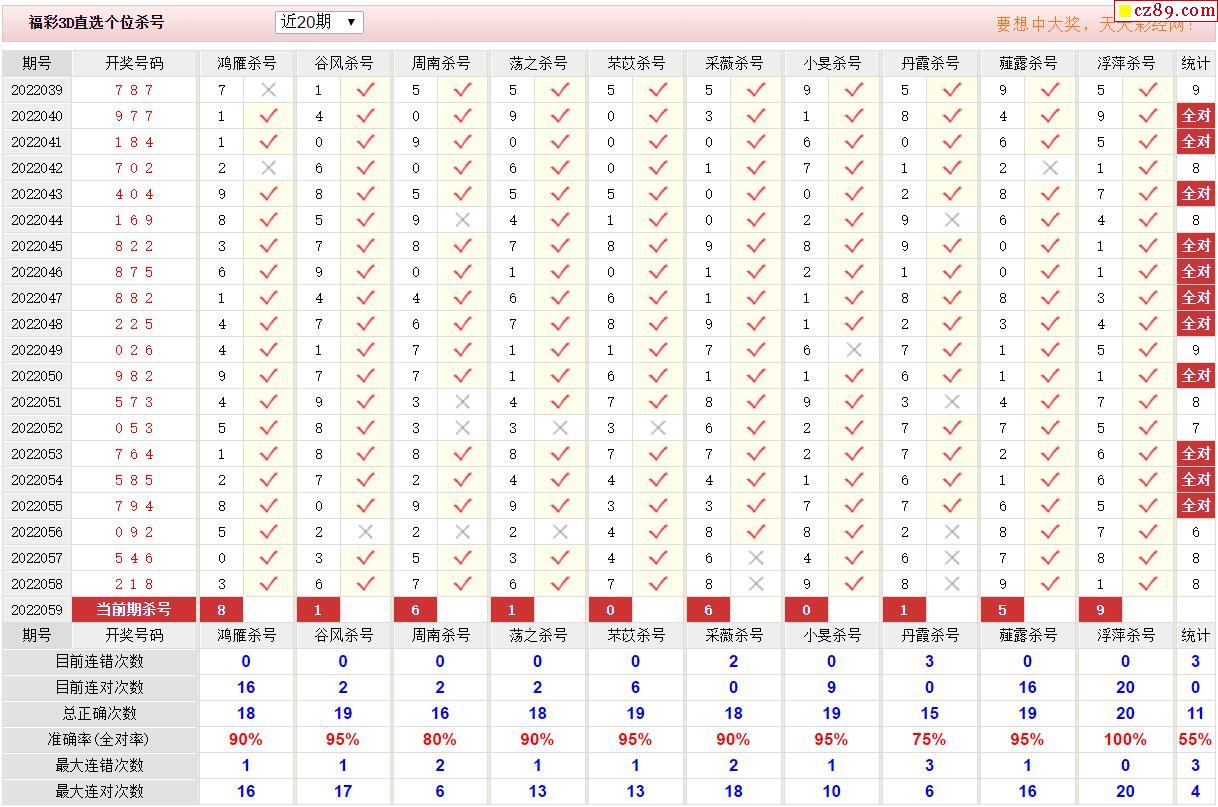The image size is (1218, 807).
Task: Click 周南 current kill number 6
Action: 415,609
